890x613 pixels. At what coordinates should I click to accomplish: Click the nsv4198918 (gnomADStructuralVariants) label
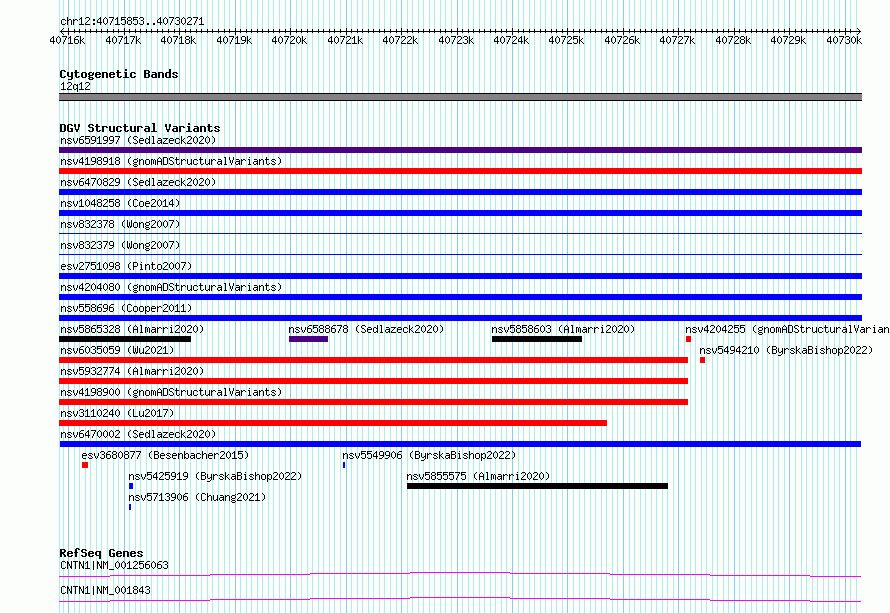click(171, 161)
